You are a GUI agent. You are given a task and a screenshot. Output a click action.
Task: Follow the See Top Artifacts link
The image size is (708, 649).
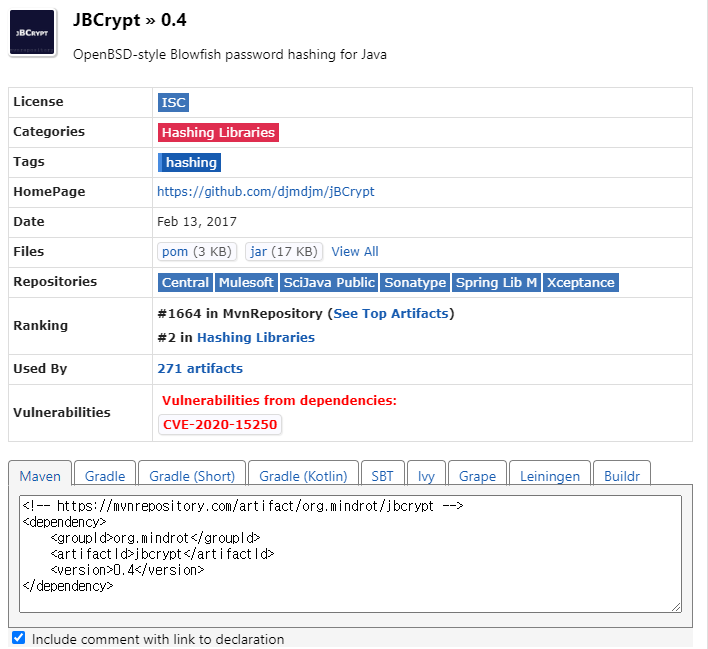(x=391, y=313)
